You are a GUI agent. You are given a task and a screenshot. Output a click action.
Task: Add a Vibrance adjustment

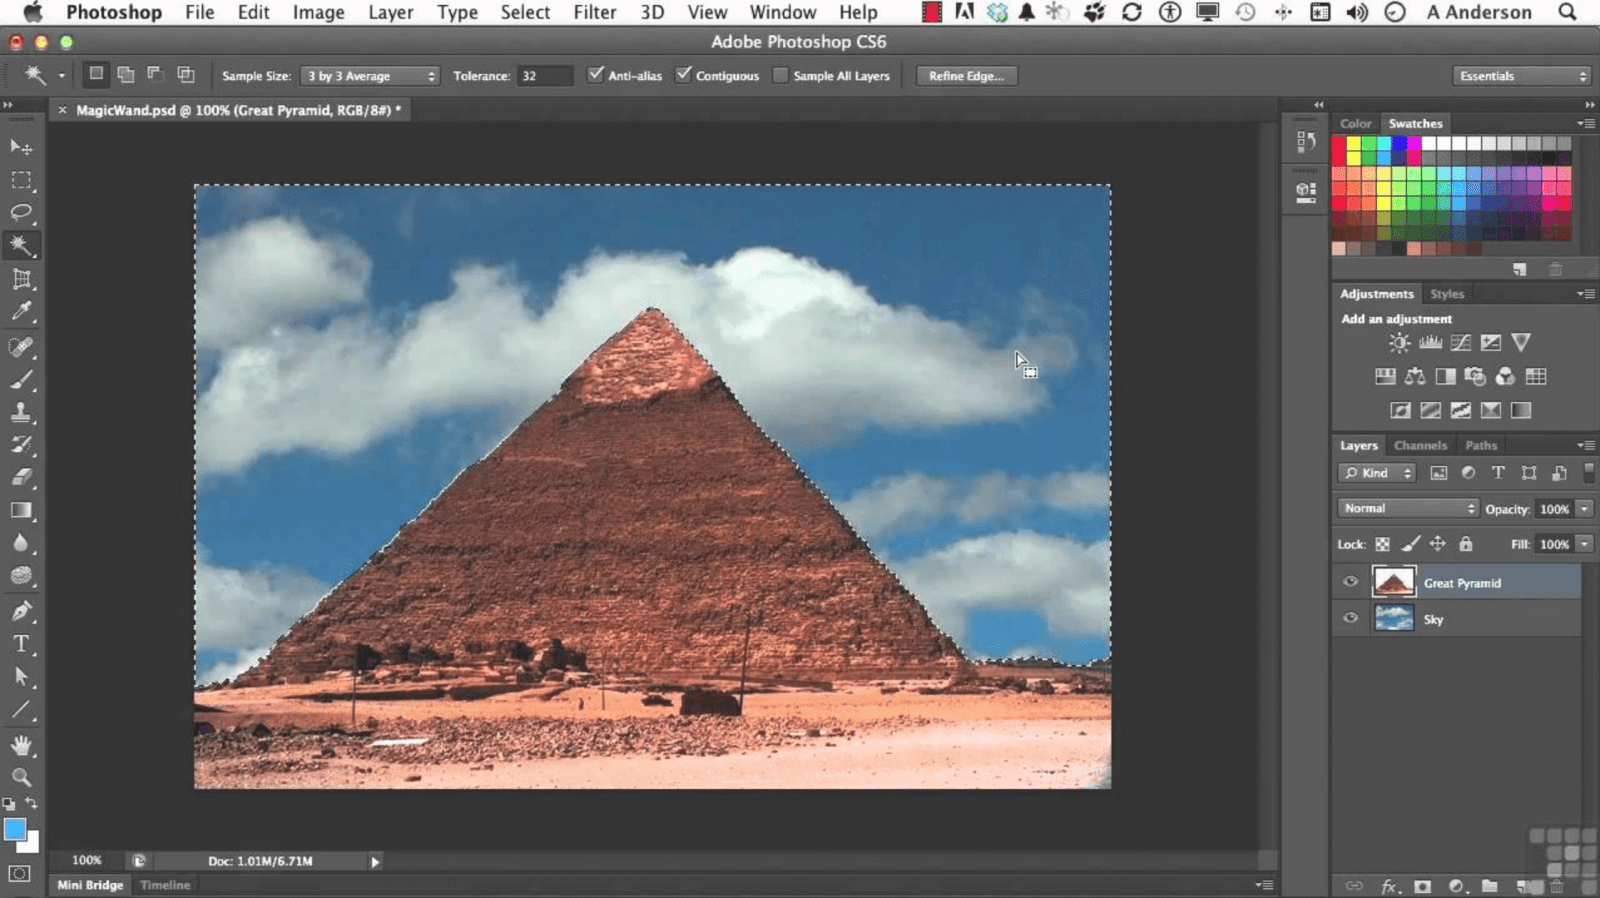pos(1521,343)
